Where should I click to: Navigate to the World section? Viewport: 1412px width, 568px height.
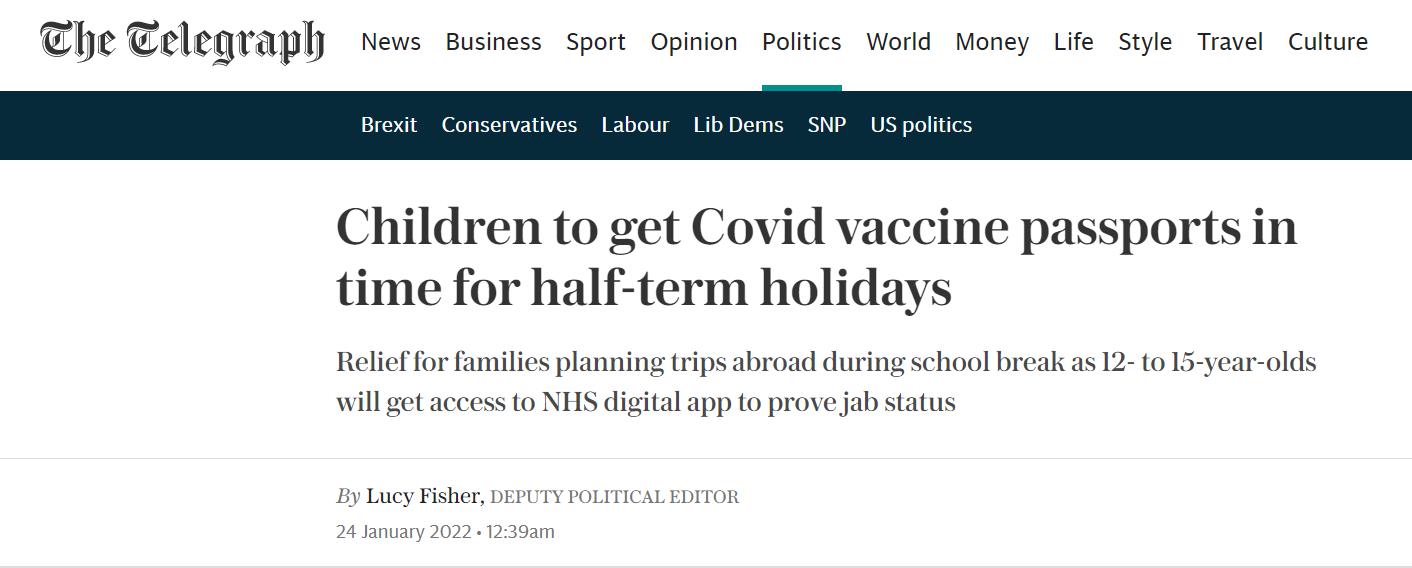(x=898, y=42)
